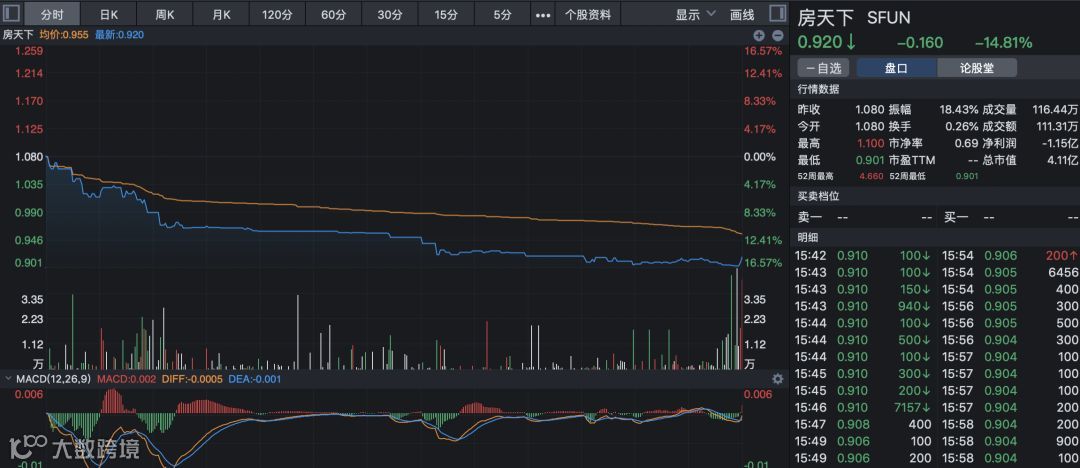Click the 卖一 ask level row
The width and height of the screenshot is (1080, 468).
coord(865,218)
